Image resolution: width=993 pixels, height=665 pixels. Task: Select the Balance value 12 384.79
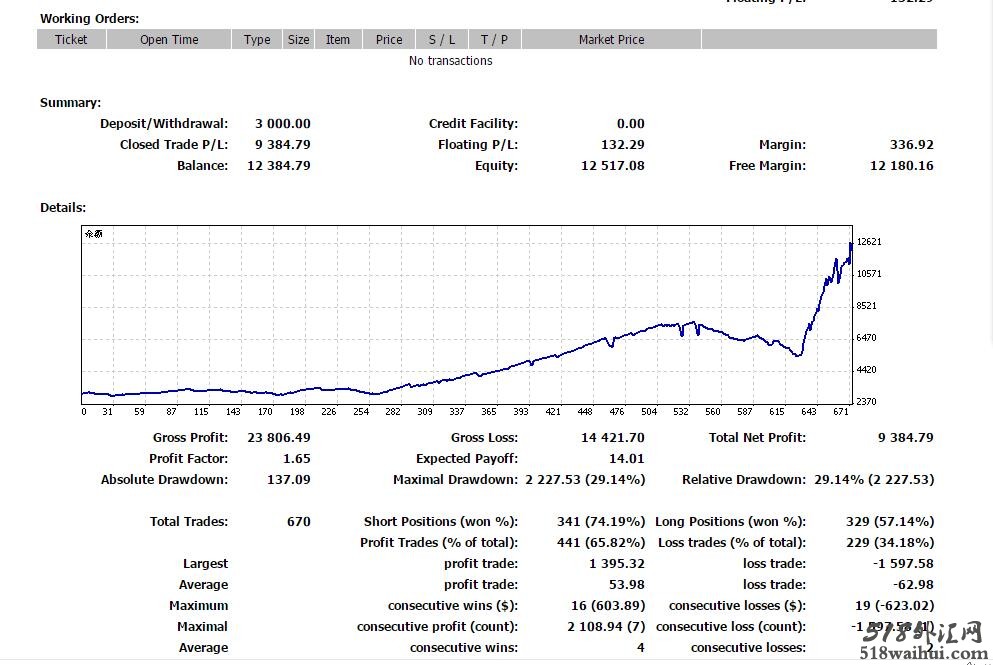(279, 165)
